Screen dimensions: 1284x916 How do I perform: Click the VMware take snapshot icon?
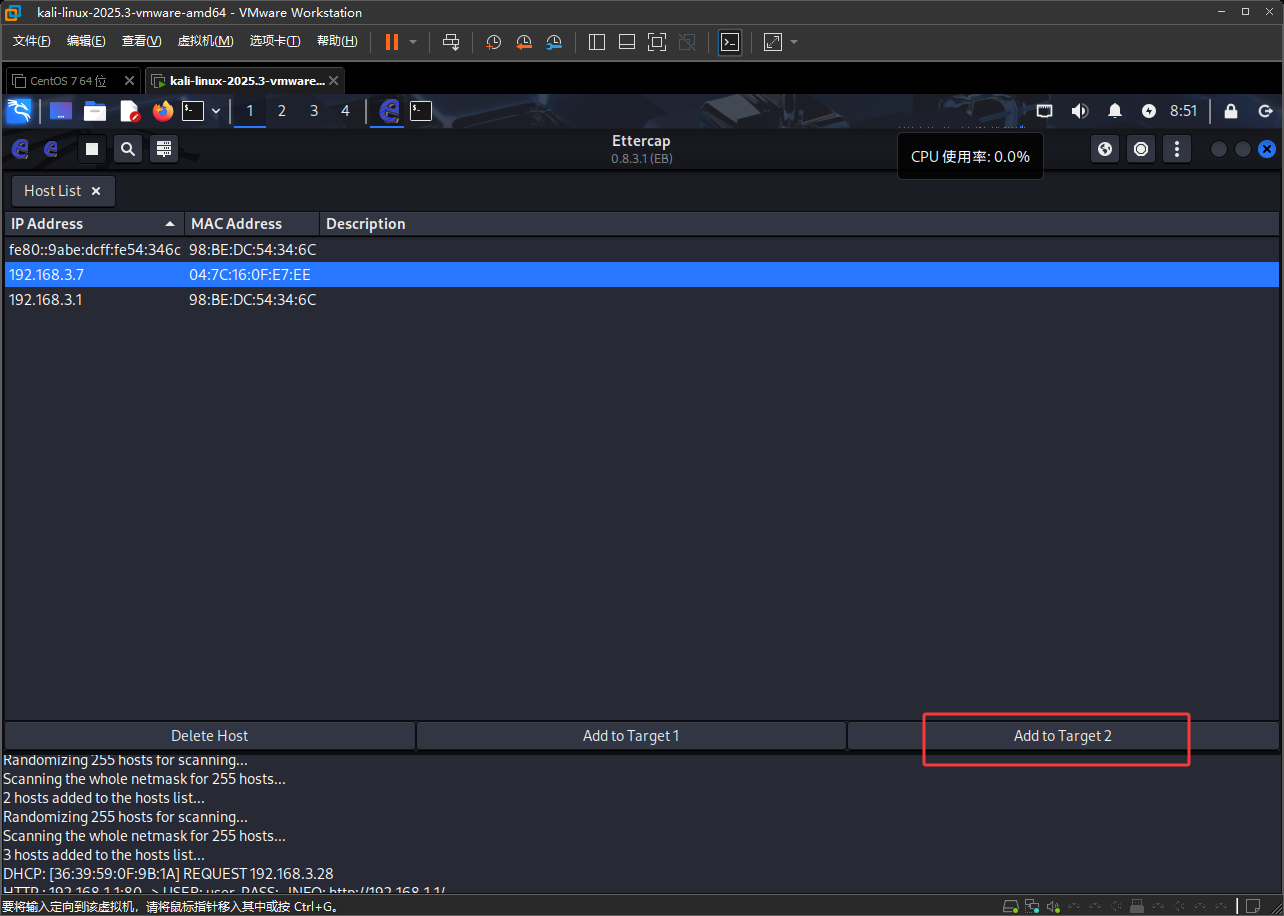(493, 42)
